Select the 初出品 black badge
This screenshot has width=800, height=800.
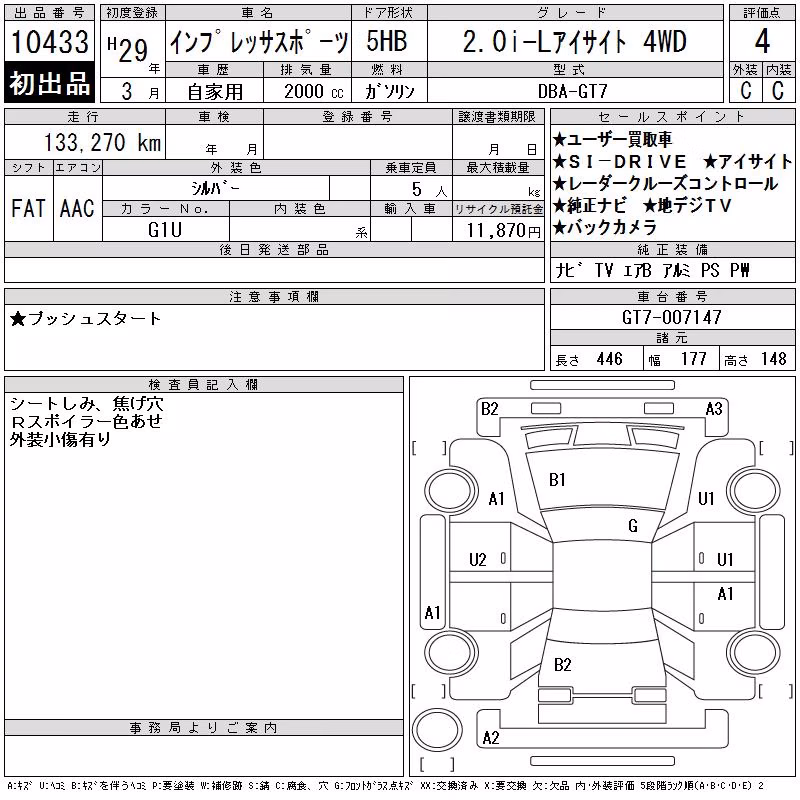[49, 83]
